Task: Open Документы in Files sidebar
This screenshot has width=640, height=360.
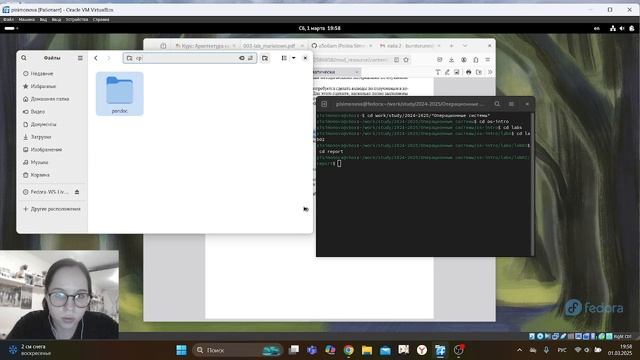Action: [x=52, y=124]
